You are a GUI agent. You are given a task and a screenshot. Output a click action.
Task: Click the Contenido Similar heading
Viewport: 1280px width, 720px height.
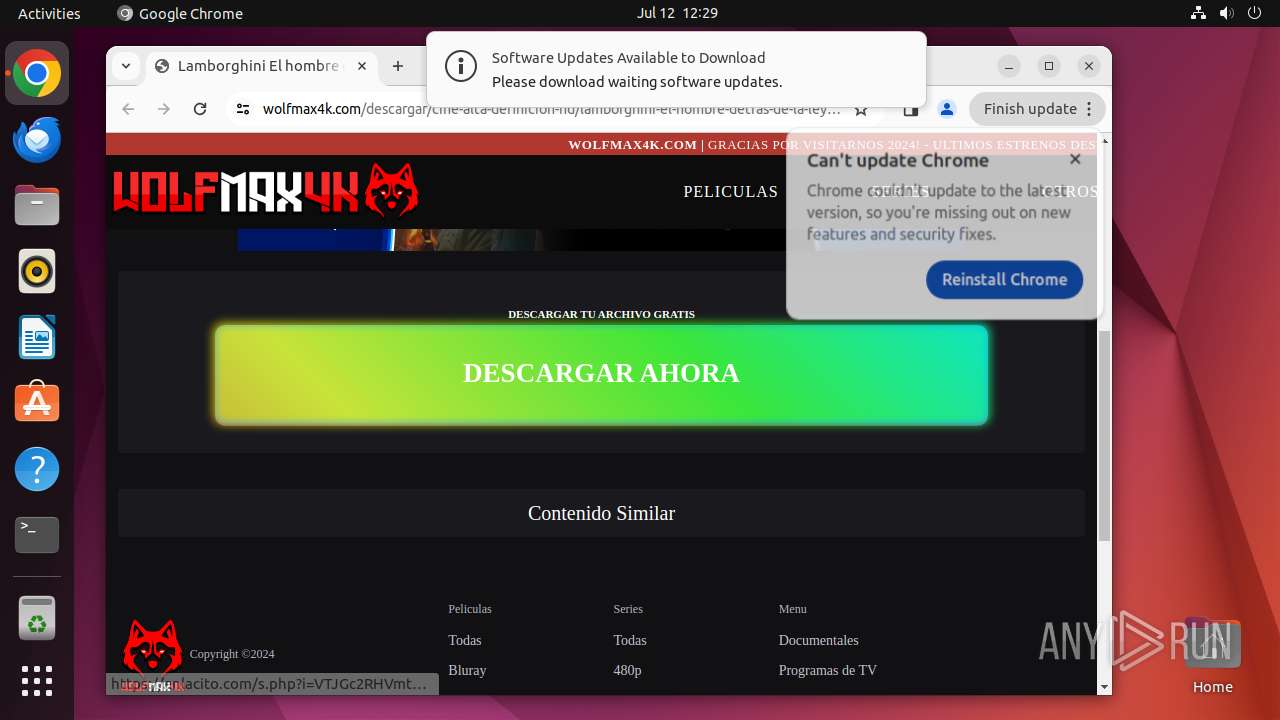601,513
